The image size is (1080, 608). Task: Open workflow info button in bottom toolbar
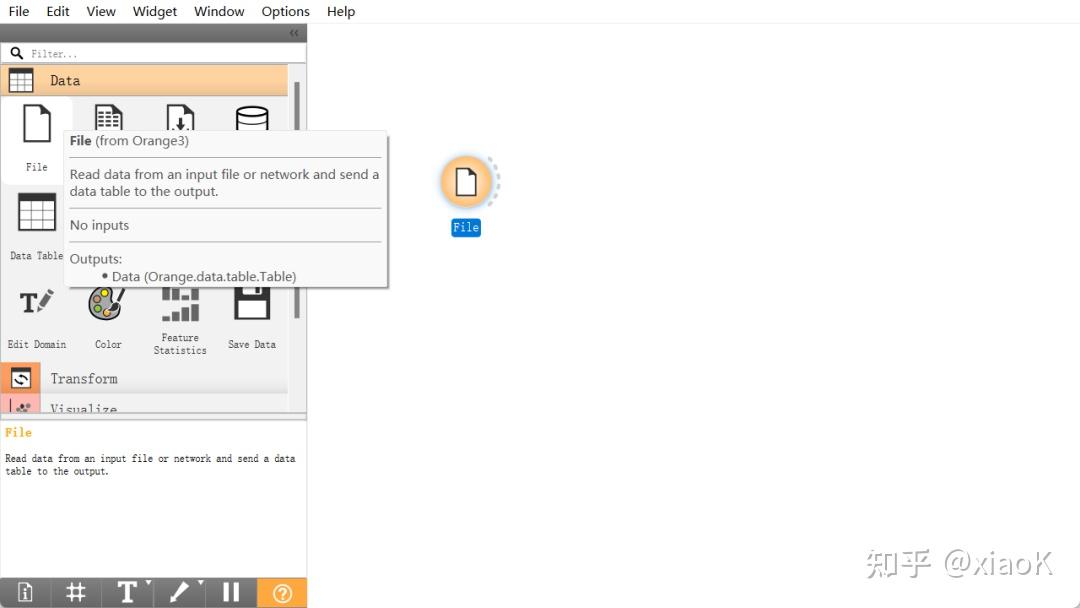25,592
